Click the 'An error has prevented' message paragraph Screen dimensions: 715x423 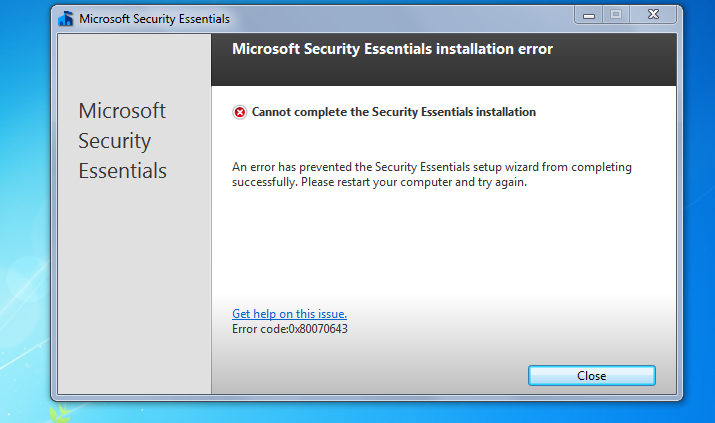coord(432,175)
